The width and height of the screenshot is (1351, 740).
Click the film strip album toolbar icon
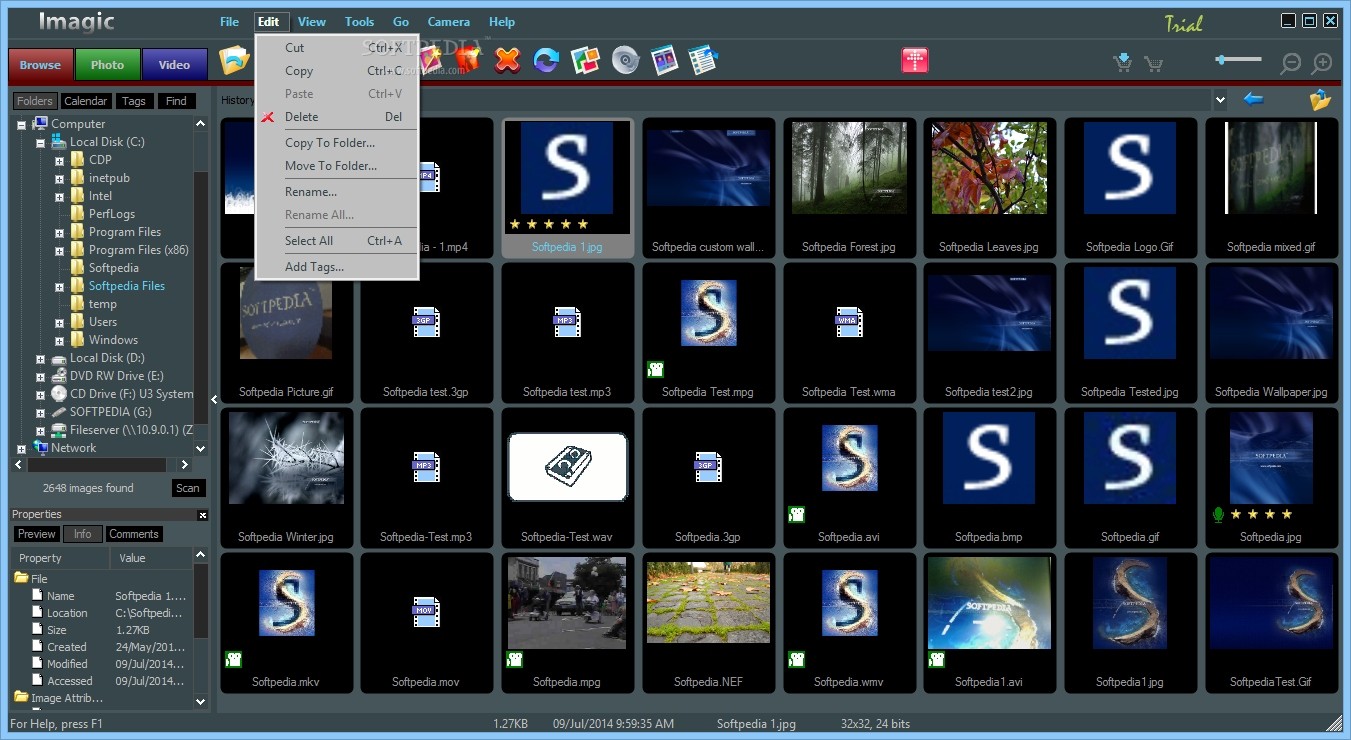pyautogui.click(x=664, y=61)
